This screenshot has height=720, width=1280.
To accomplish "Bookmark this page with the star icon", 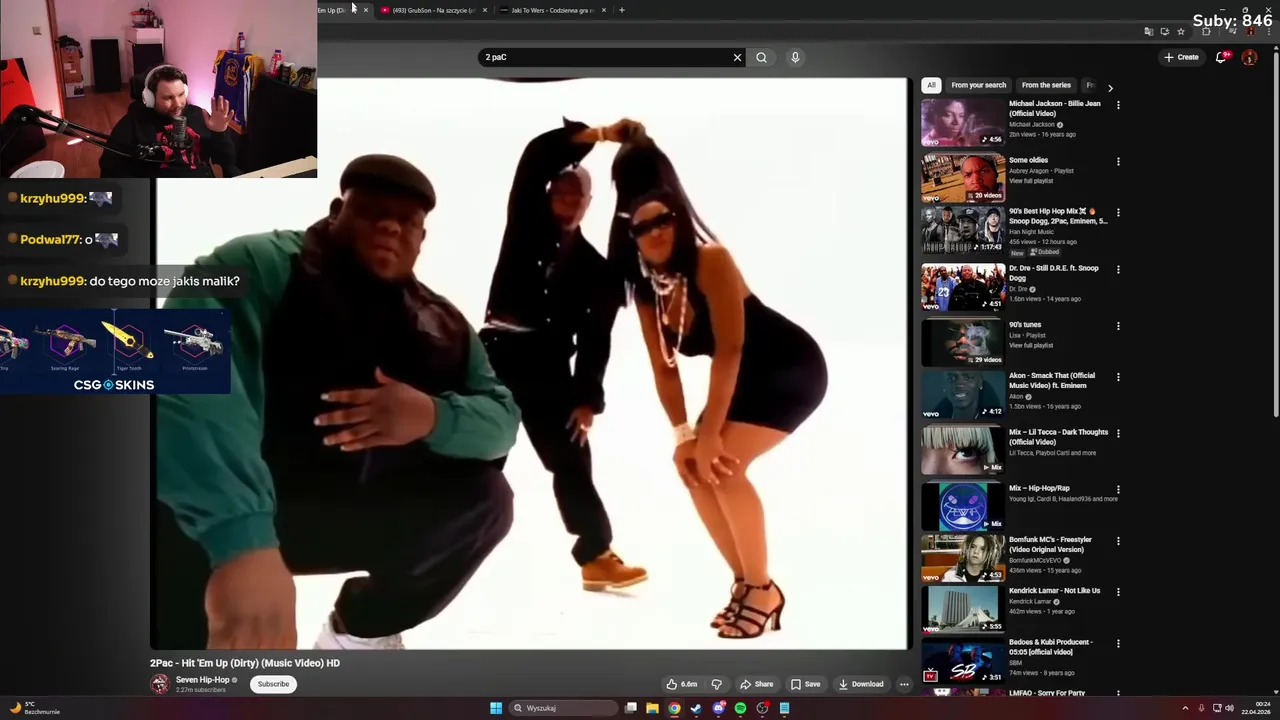I will (1181, 31).
